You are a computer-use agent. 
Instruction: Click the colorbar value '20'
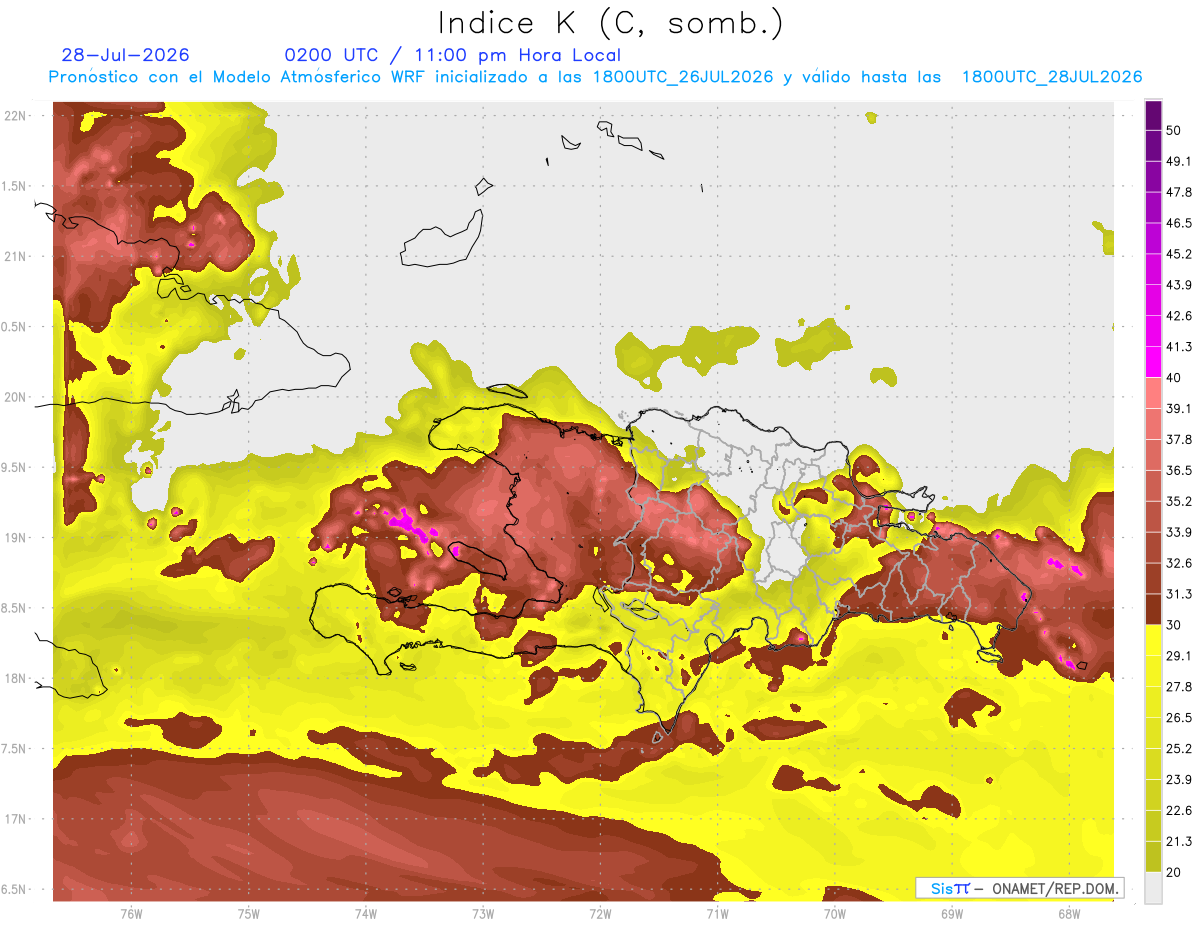tap(1175, 871)
